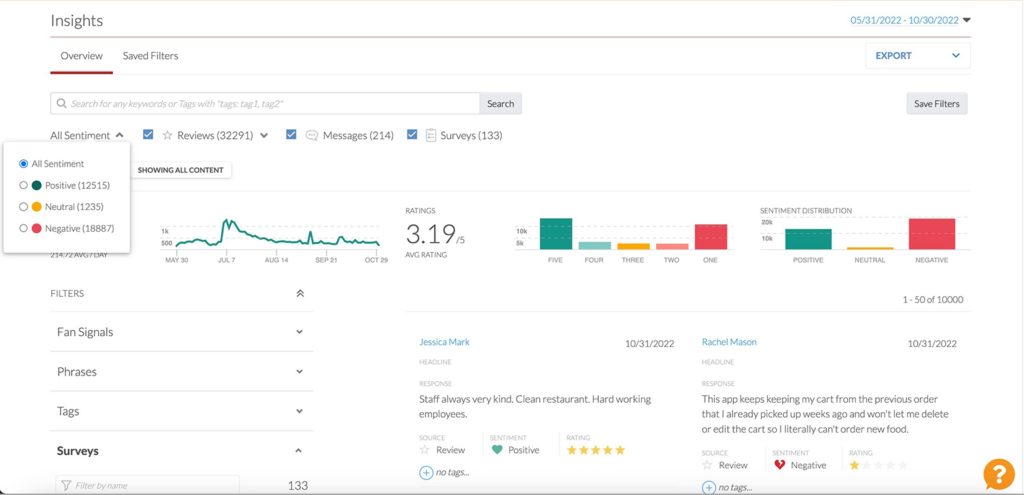The height and width of the screenshot is (495, 1024).
Task: Select the Neutral (1235) radio option
Action: click(24, 207)
